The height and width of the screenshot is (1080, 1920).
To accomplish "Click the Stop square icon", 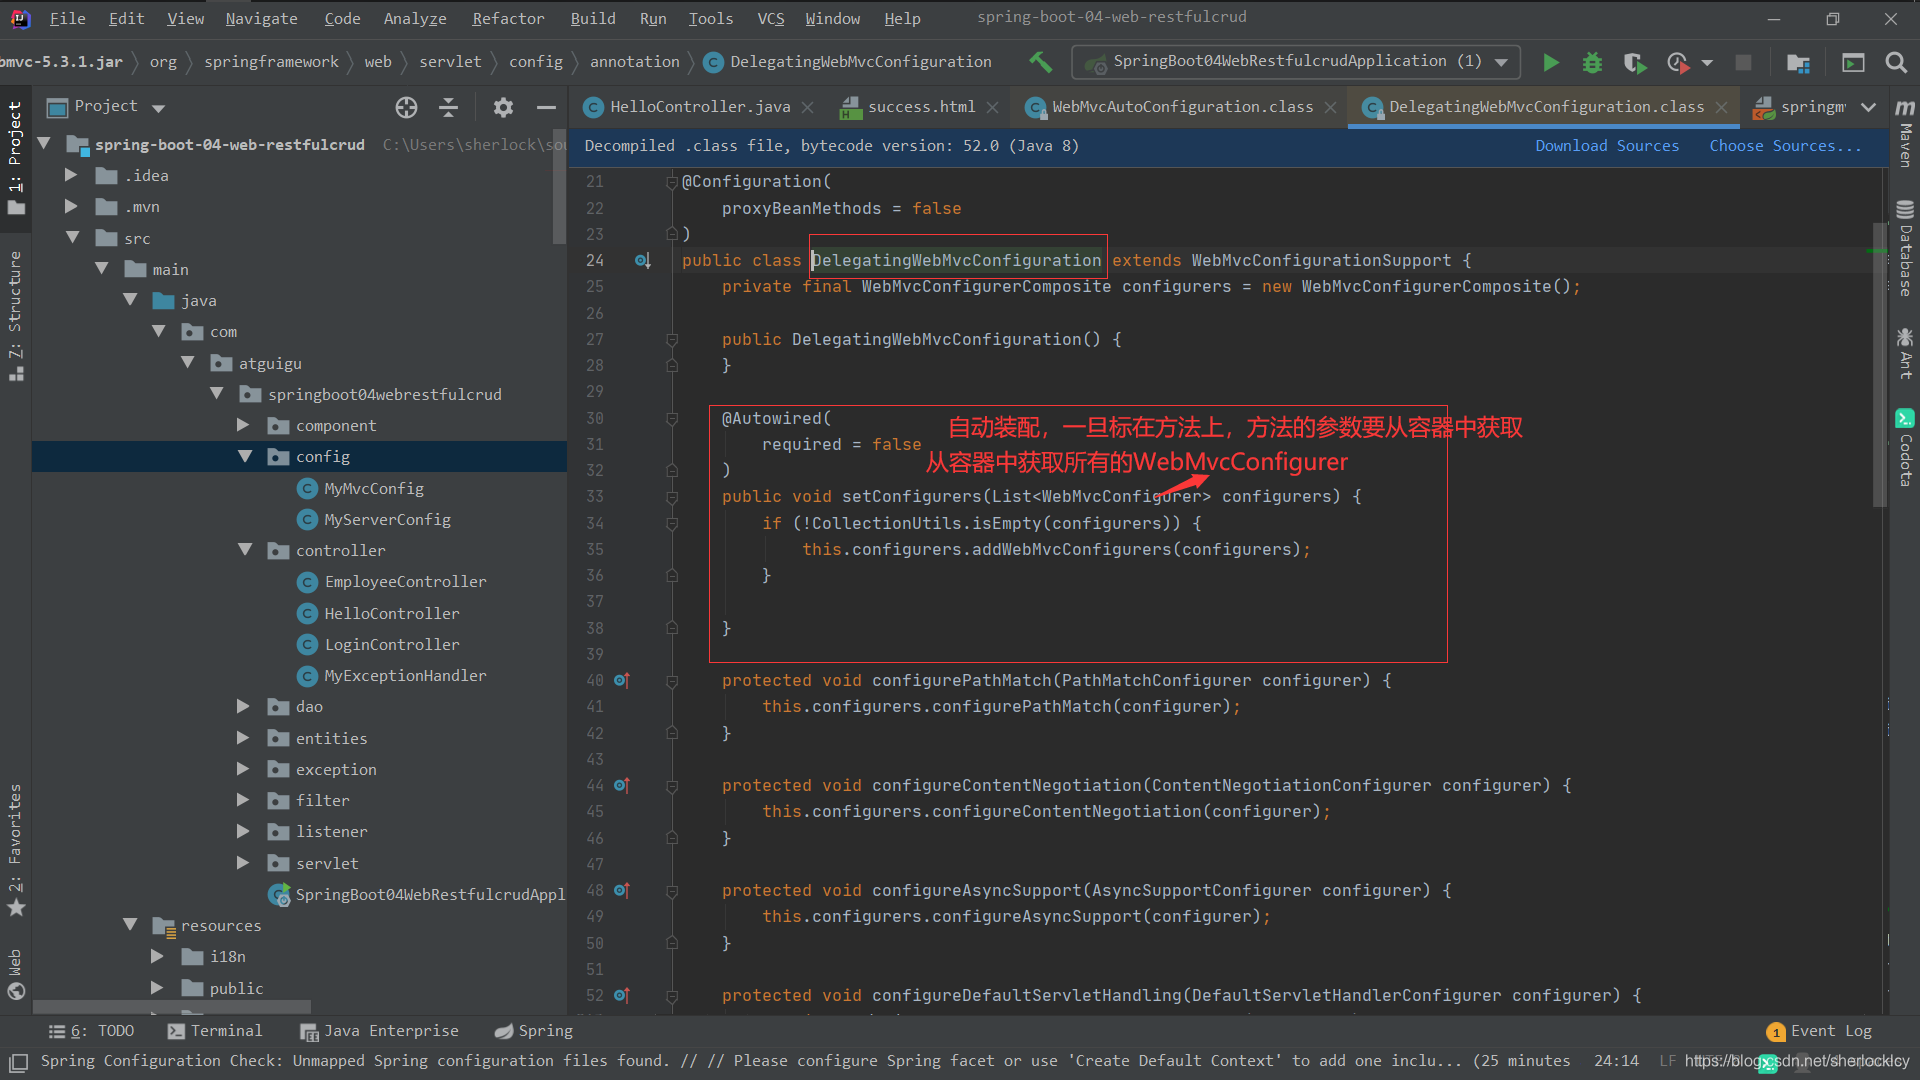I will pyautogui.click(x=1743, y=62).
